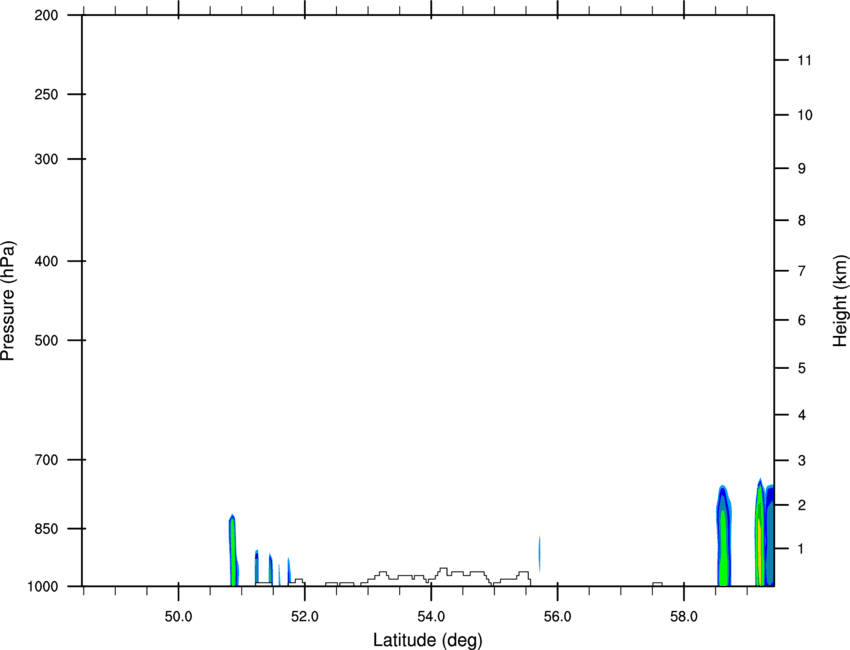Click the green plume near latitude 50.9
This screenshot has width=850, height=650.
pyautogui.click(x=233, y=551)
